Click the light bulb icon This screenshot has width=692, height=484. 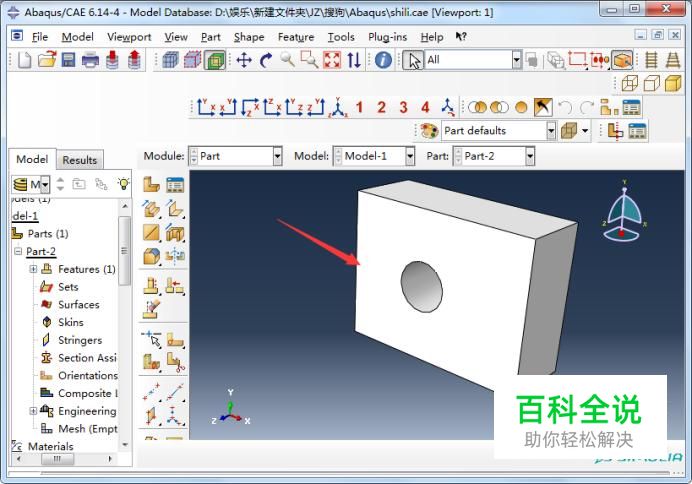coord(124,184)
